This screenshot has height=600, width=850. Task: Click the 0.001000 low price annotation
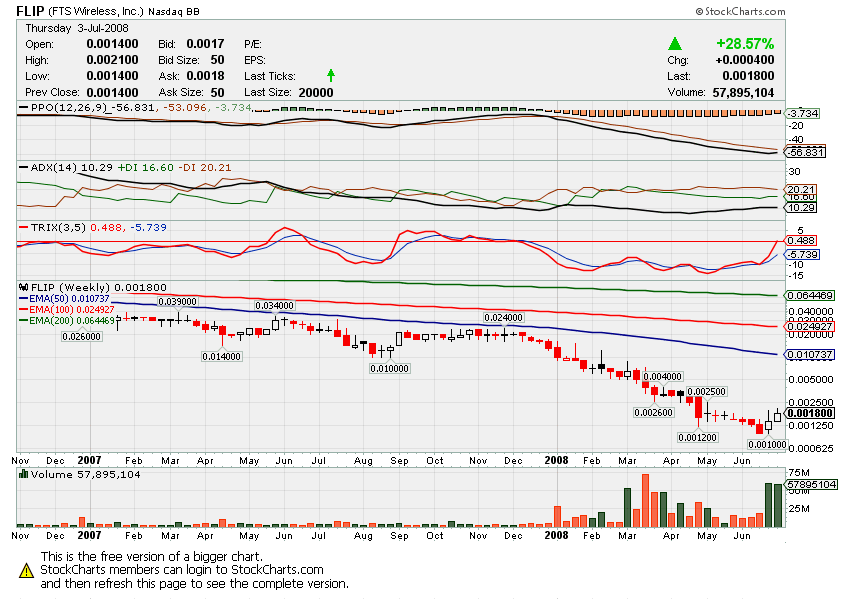coord(767,444)
